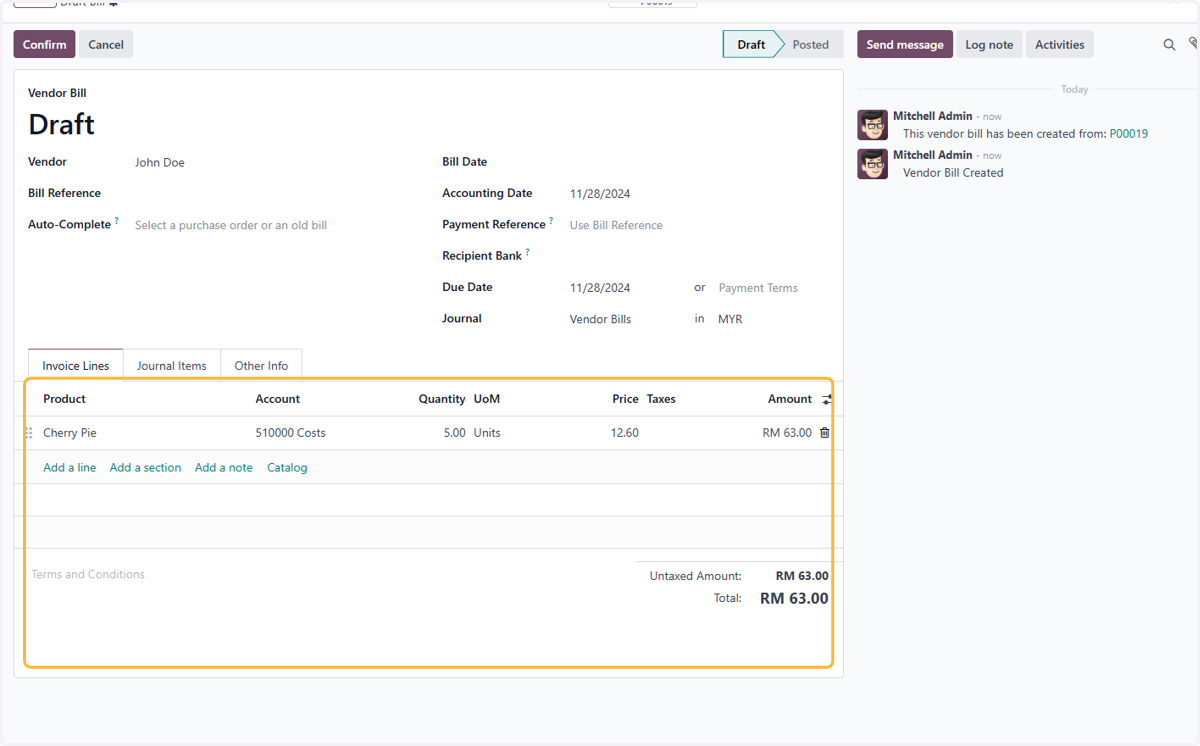Click Account column header
This screenshot has height=746, width=1200.
277,399
